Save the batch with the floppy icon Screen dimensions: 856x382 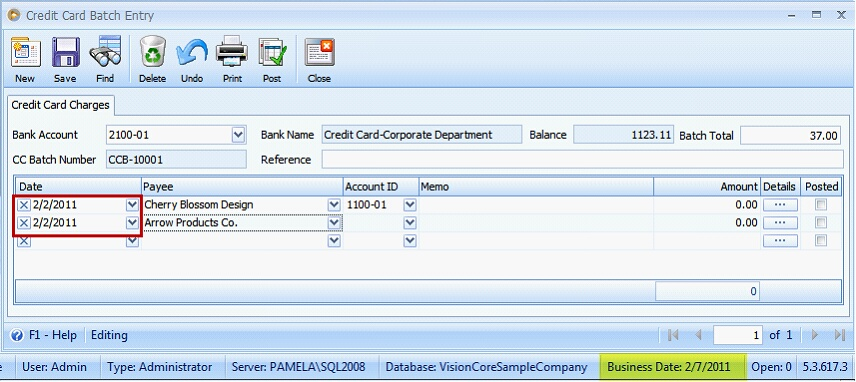(x=66, y=53)
